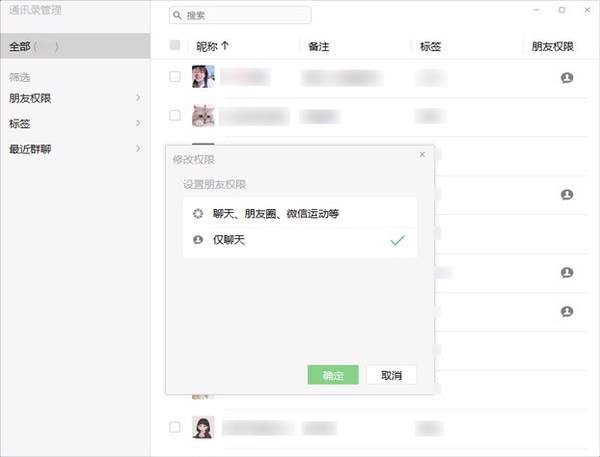This screenshot has width=600, height=457.
Task: Select 聊天、朋友圈、微信运动等 permission option
Action: (x=300, y=214)
